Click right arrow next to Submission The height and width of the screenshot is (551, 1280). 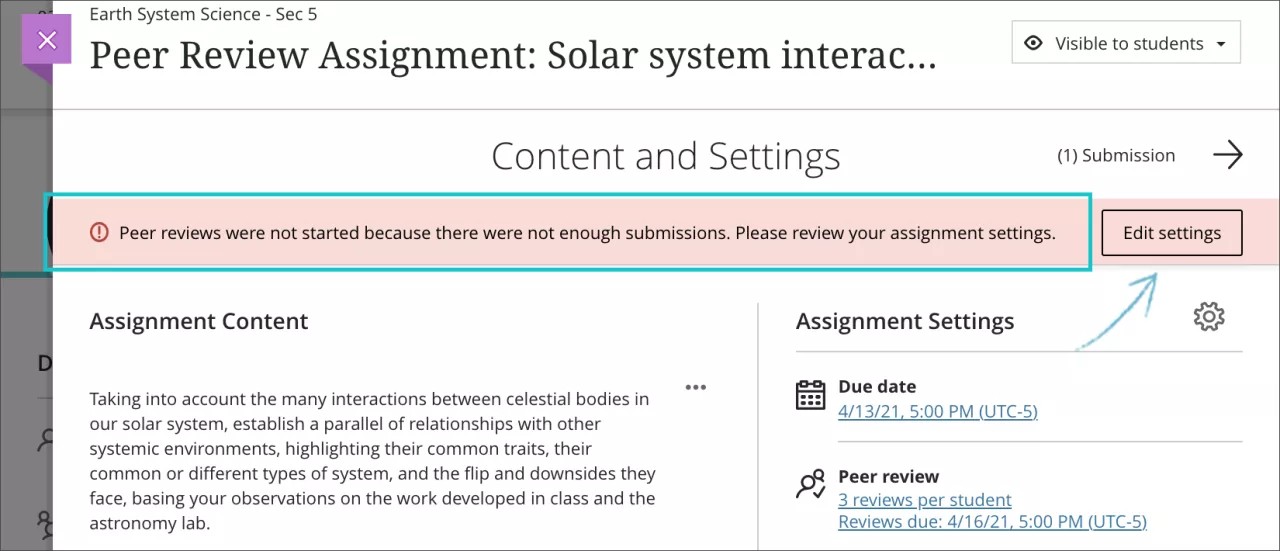pyautogui.click(x=1227, y=155)
